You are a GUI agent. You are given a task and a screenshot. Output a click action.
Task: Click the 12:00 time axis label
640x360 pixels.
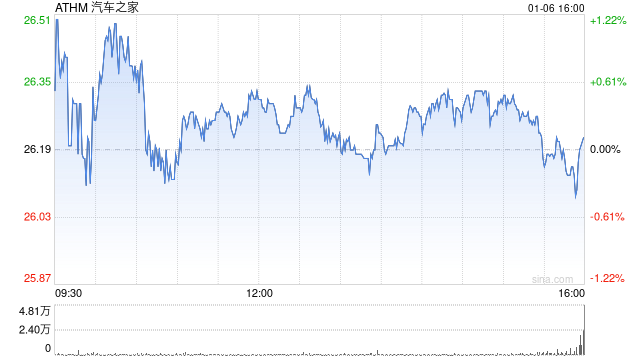coord(259,293)
